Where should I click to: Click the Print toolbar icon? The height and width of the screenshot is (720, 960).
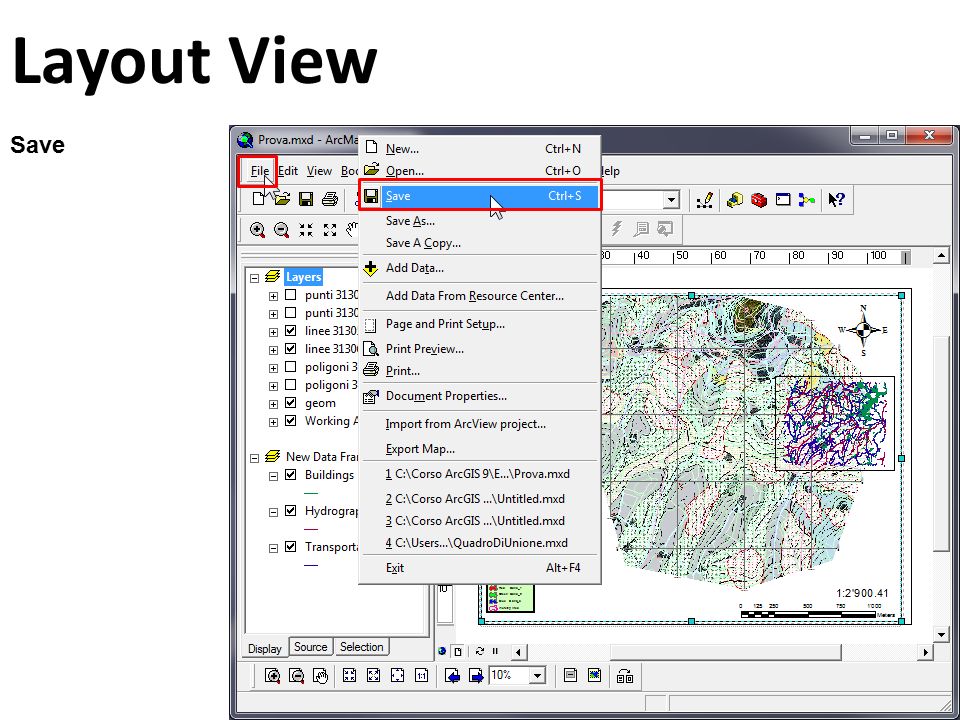point(330,198)
